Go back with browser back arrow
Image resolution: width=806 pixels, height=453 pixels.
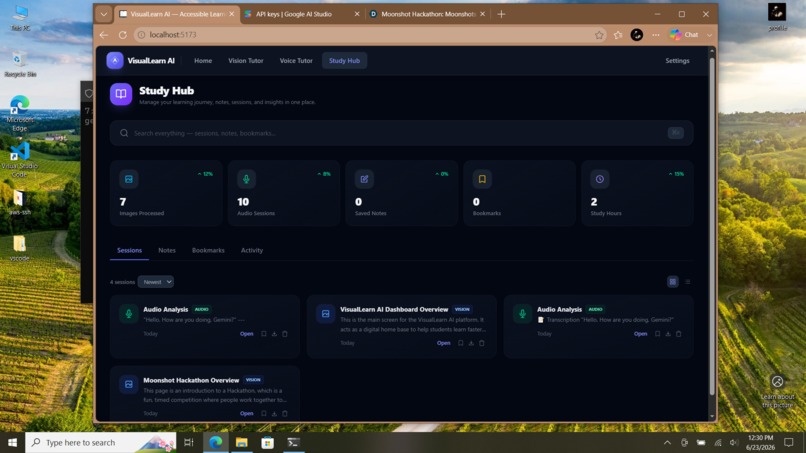[104, 34]
